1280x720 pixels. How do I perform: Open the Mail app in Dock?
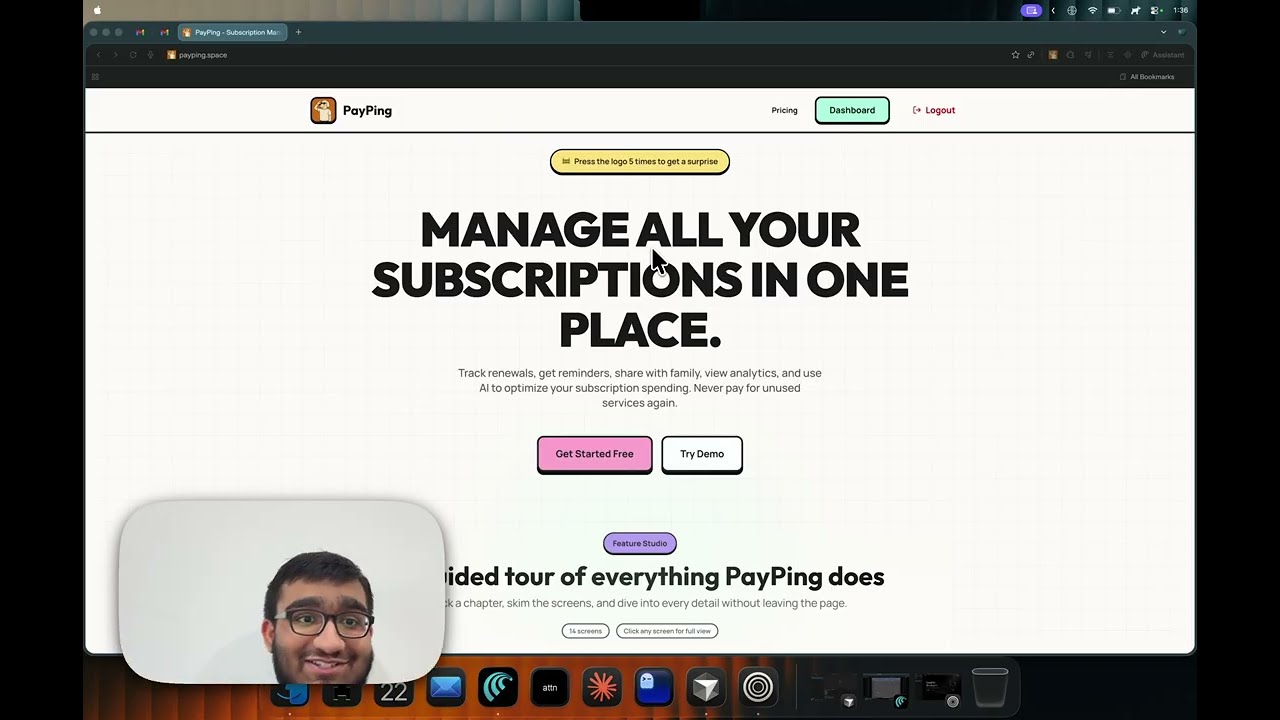(x=445, y=688)
